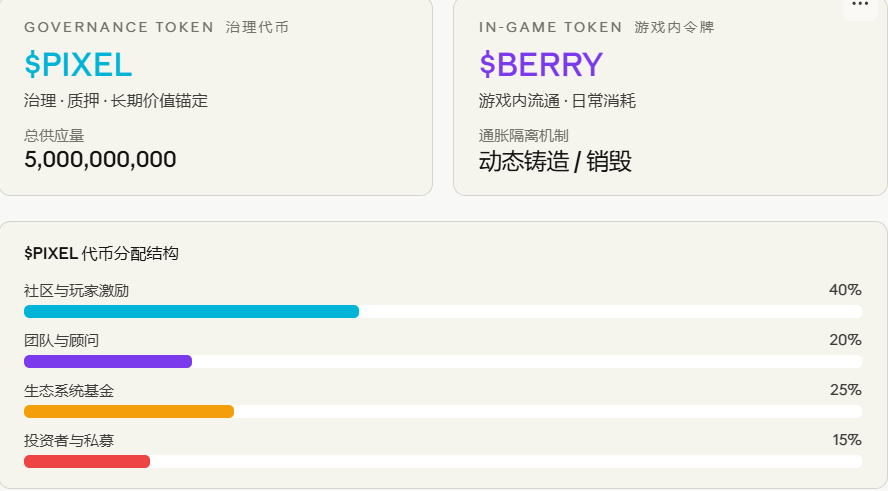The width and height of the screenshot is (888, 491).
Task: Select the 社区与玩家激励 allocation label
Action: pos(76,291)
